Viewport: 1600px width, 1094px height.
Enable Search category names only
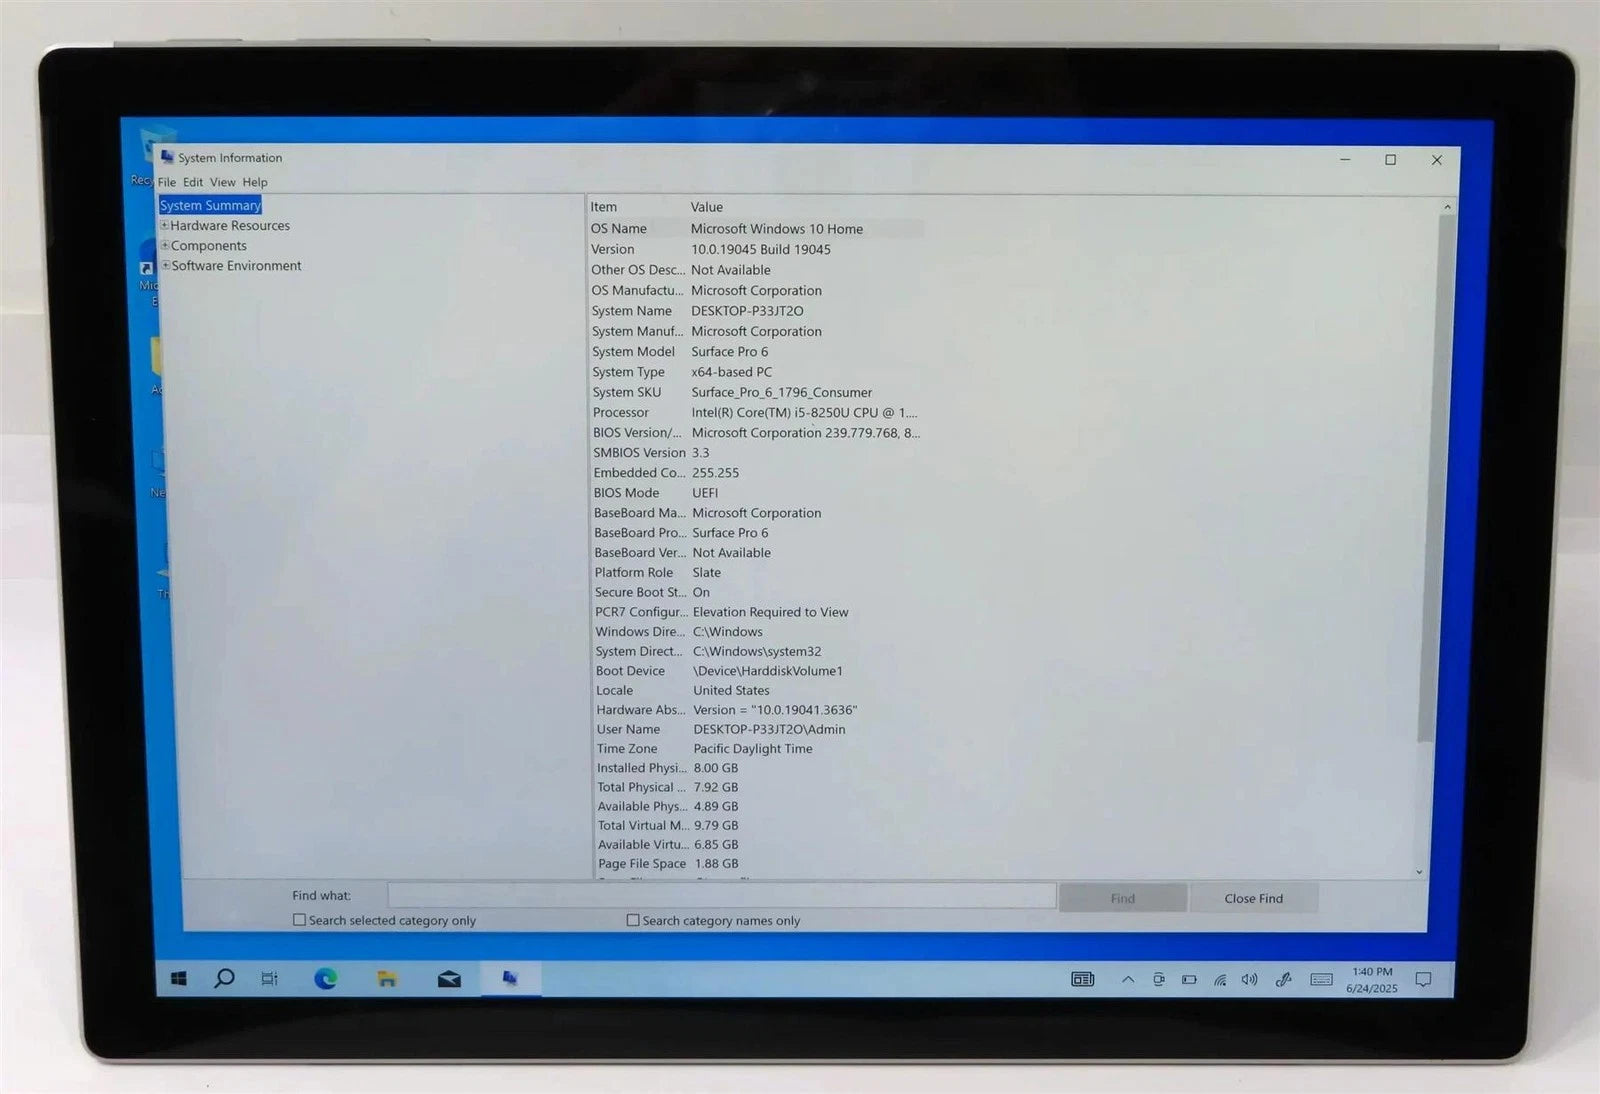pos(633,919)
